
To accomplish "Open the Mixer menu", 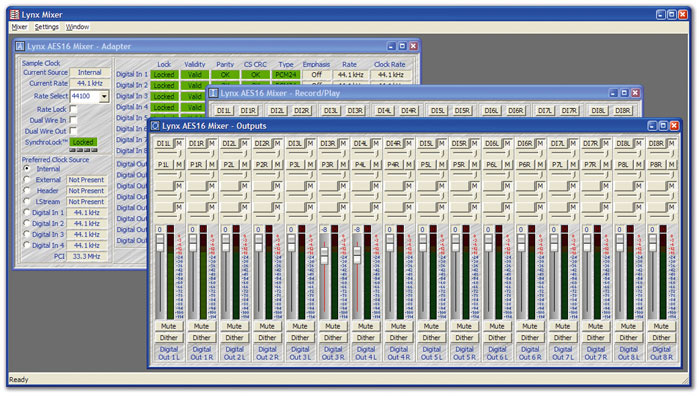I will (19, 27).
